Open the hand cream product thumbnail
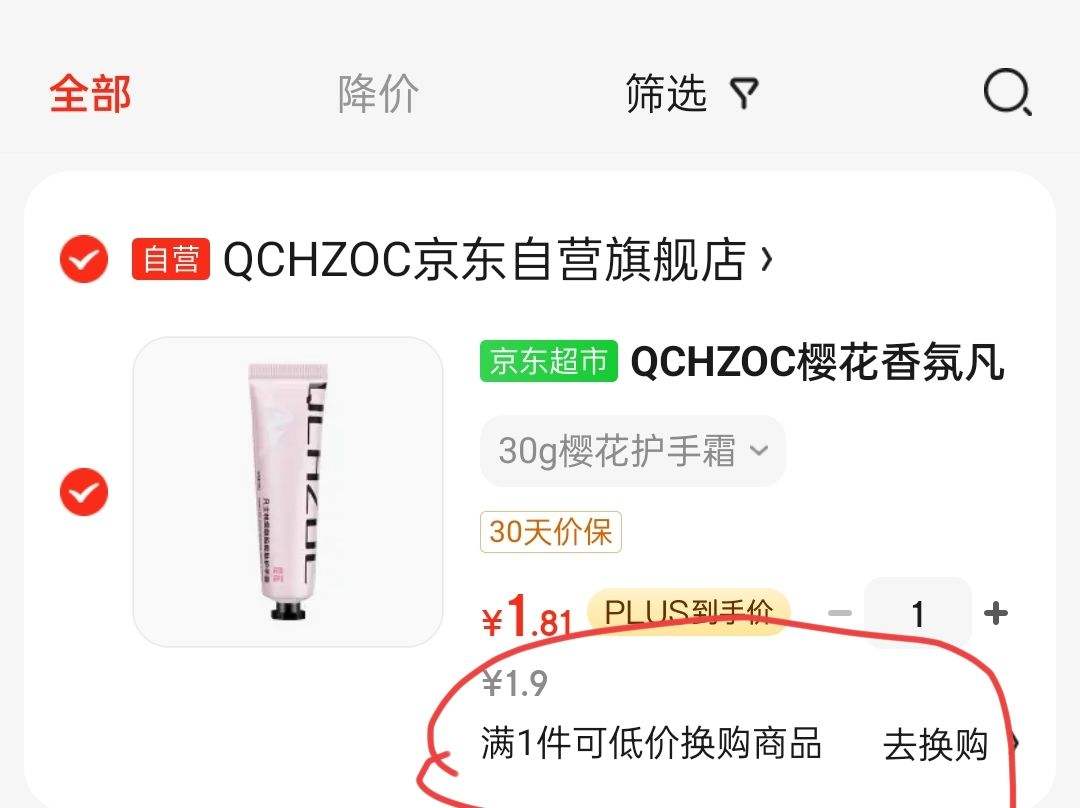The width and height of the screenshot is (1080, 808). tap(288, 492)
